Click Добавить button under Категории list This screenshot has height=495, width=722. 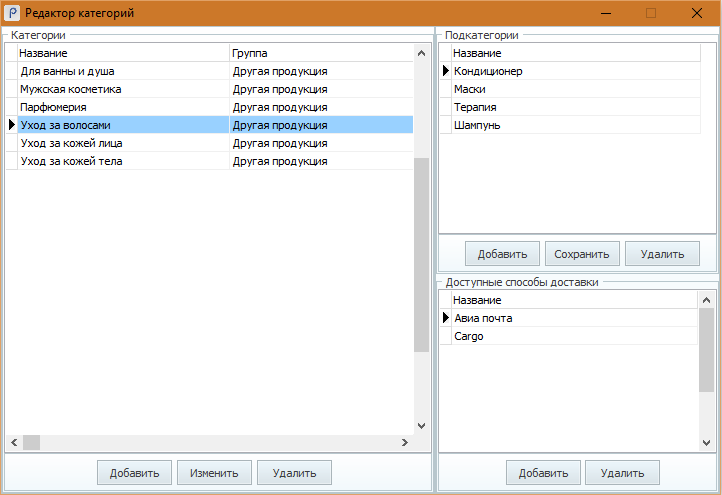pyautogui.click(x=134, y=473)
